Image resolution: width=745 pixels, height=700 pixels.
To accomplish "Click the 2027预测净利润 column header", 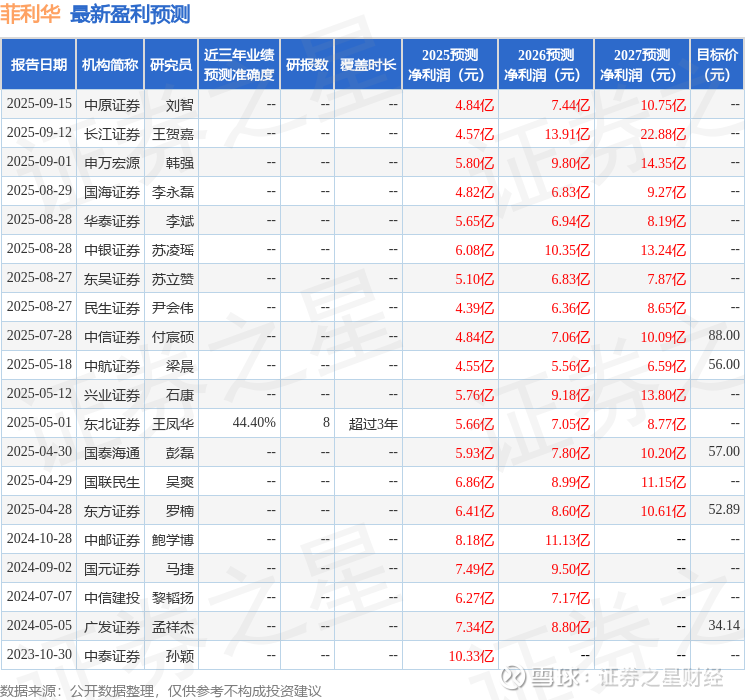I will 642,65.
